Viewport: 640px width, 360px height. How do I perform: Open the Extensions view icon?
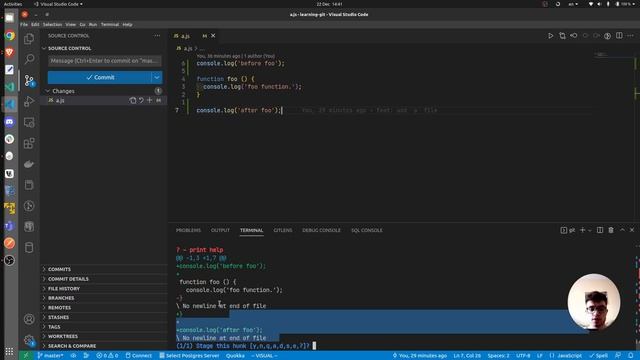tap(29, 143)
